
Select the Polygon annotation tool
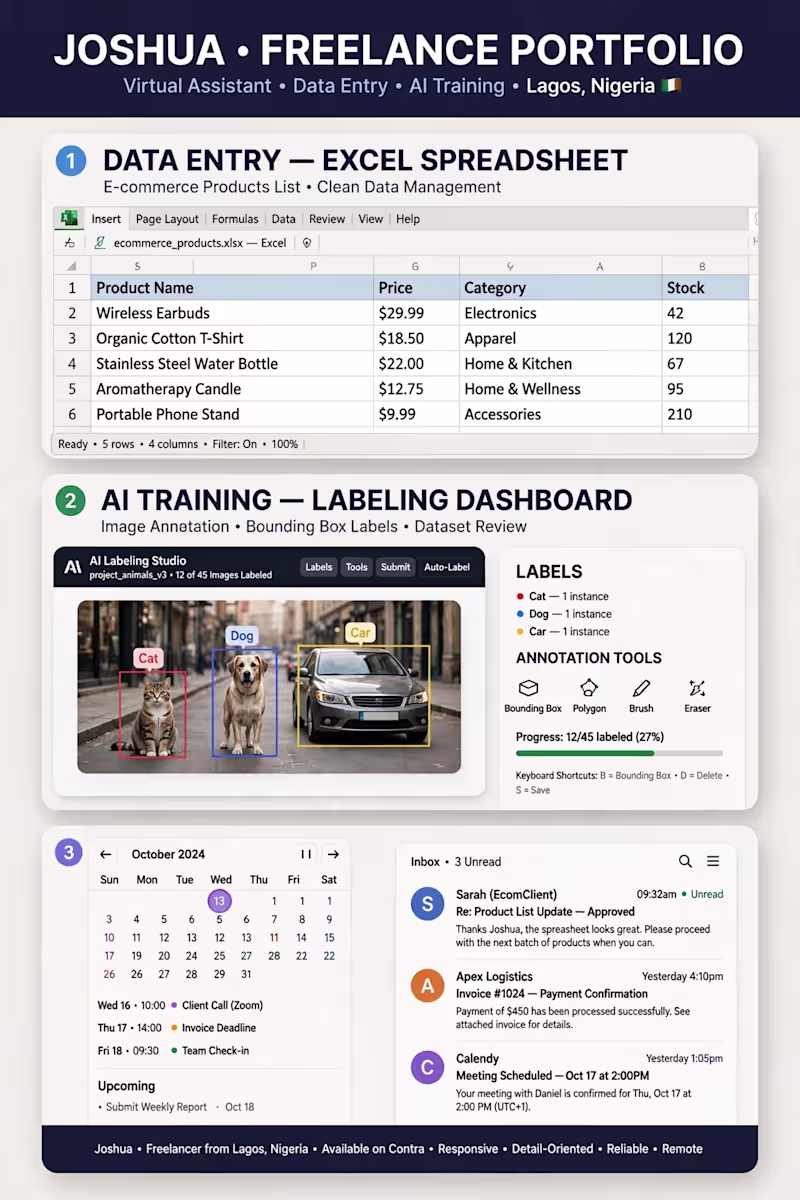point(589,696)
